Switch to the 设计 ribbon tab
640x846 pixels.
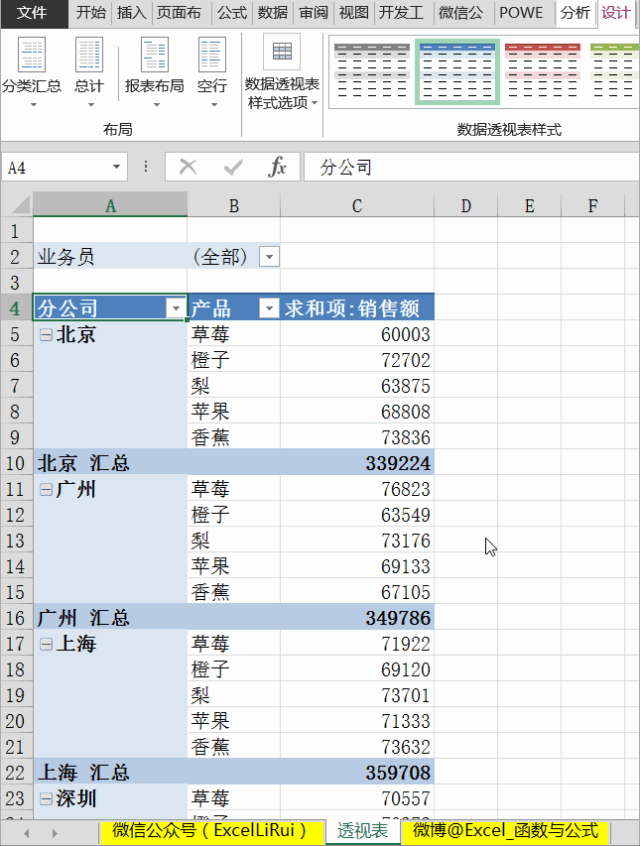click(616, 13)
